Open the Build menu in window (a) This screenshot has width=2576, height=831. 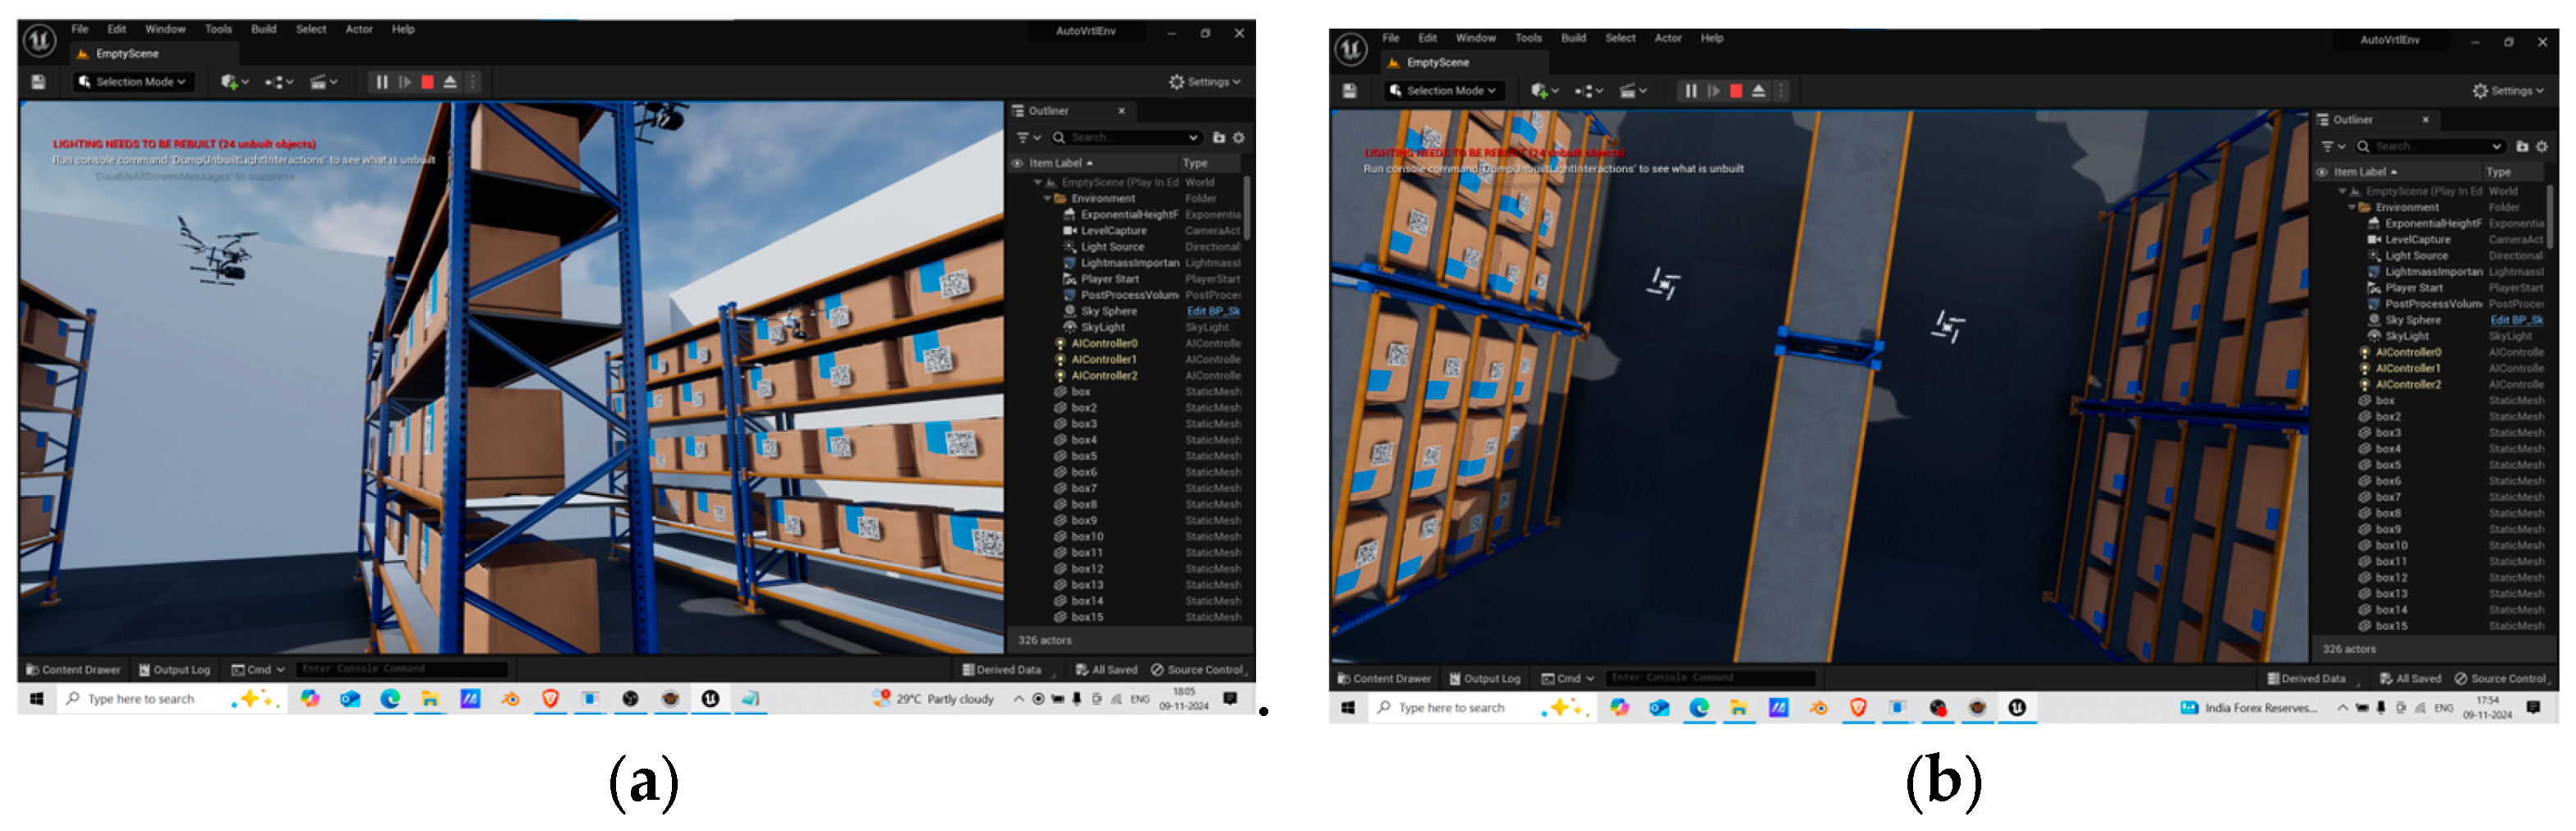(263, 29)
